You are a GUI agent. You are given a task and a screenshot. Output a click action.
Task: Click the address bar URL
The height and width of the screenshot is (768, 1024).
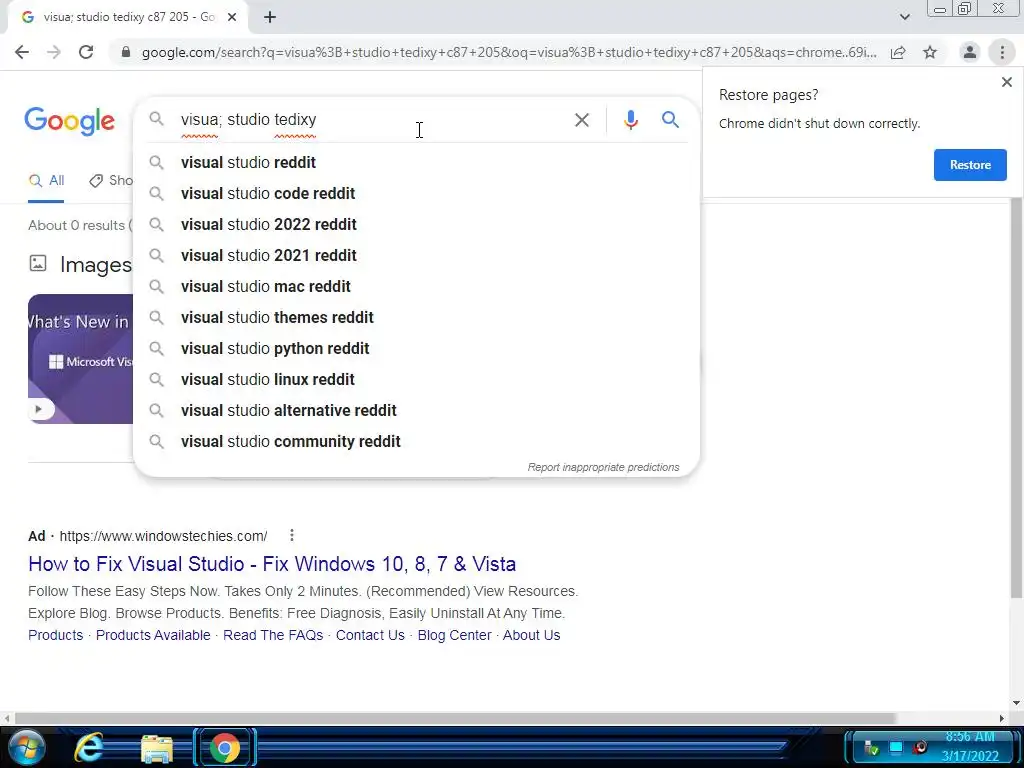(509, 52)
